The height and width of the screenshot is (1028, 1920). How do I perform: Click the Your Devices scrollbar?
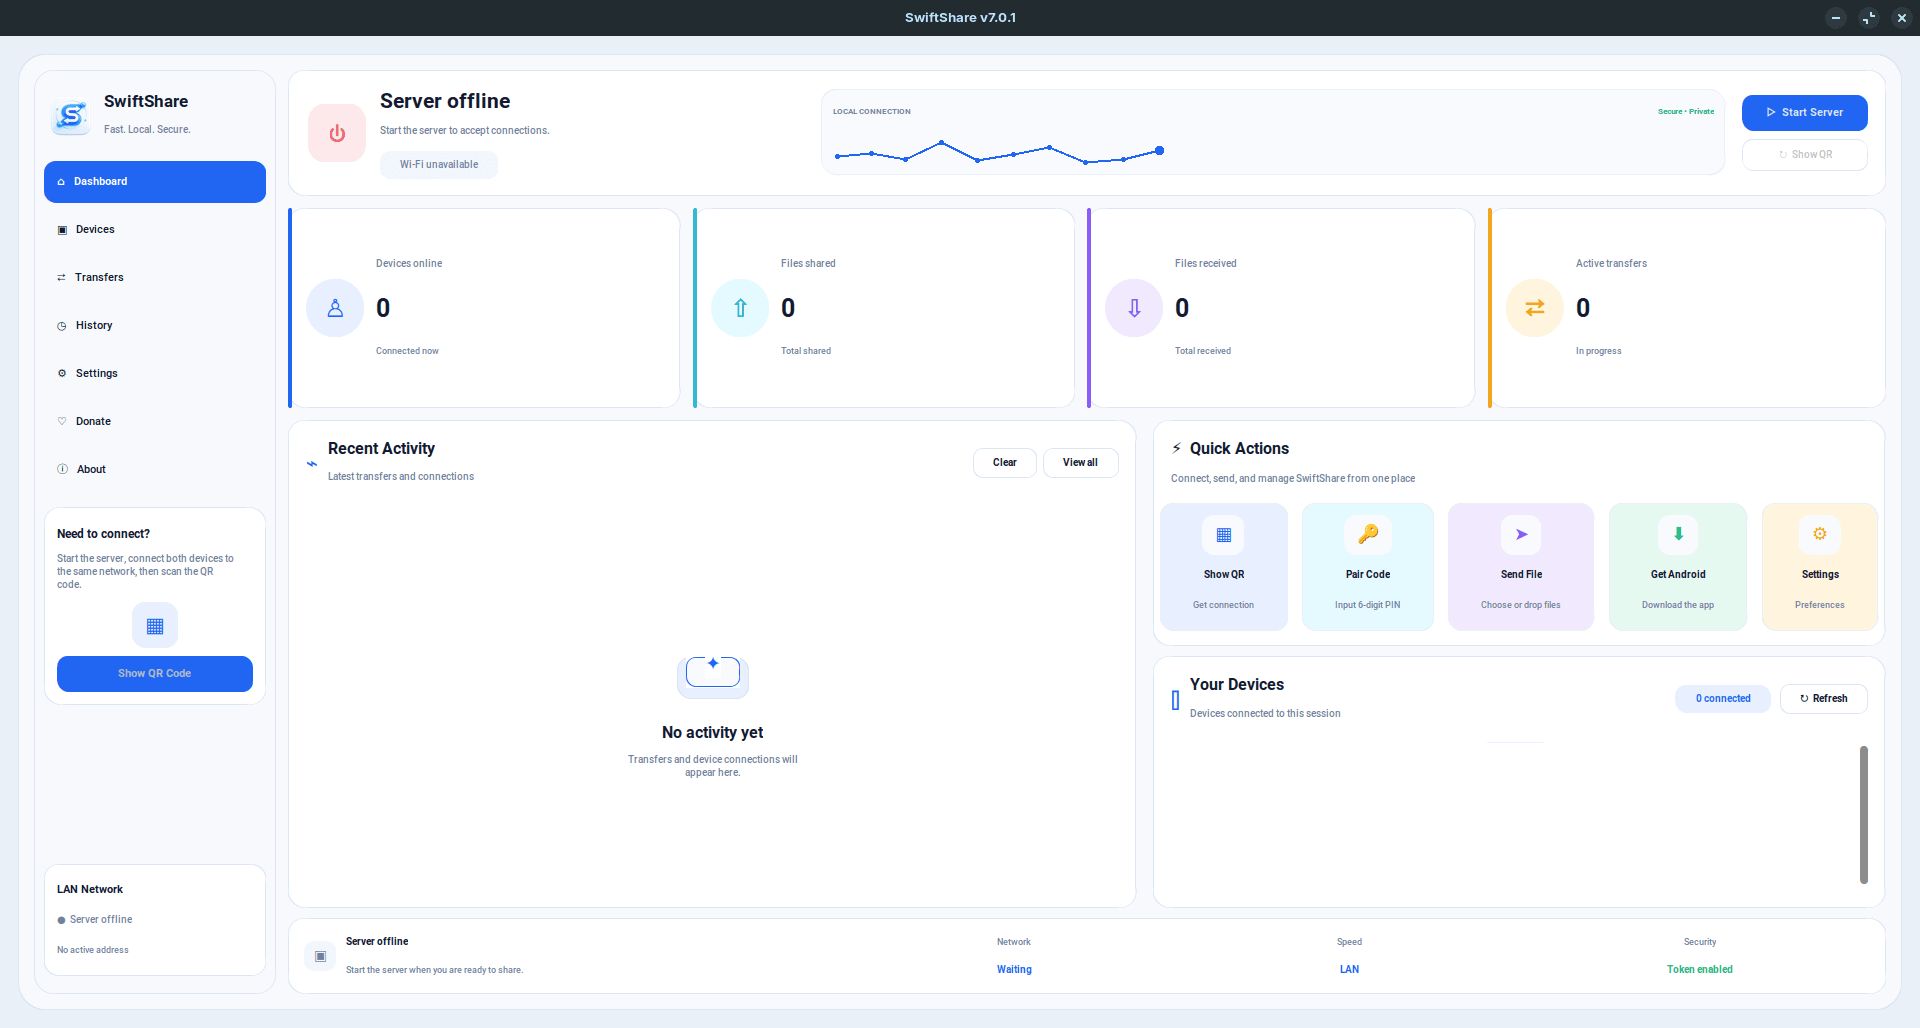coord(1864,815)
